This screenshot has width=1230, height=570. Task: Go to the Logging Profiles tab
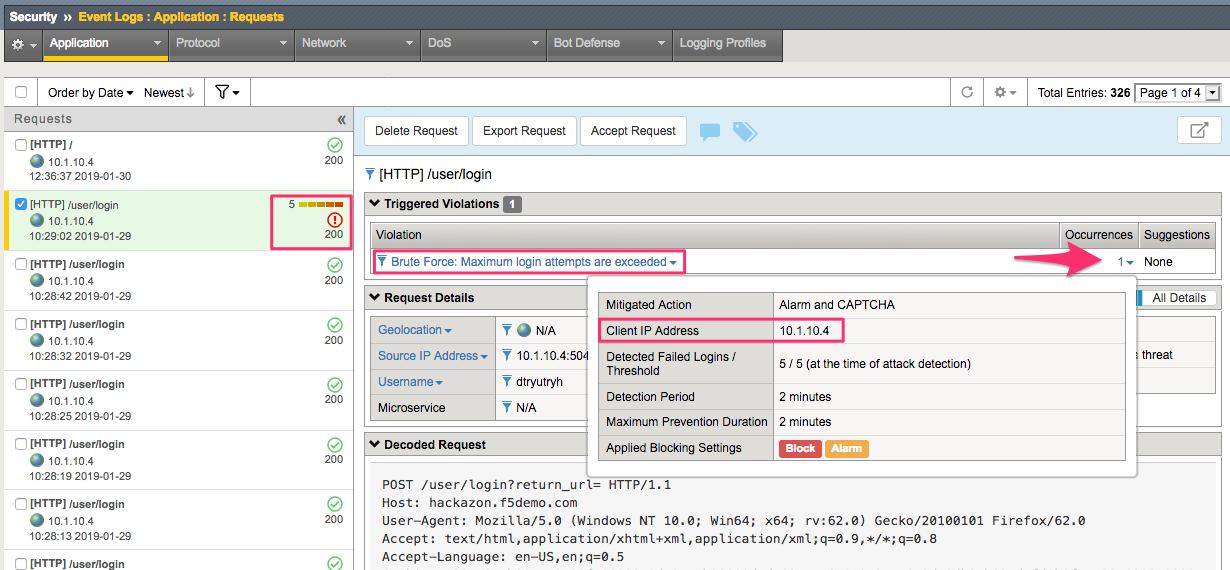pos(727,44)
